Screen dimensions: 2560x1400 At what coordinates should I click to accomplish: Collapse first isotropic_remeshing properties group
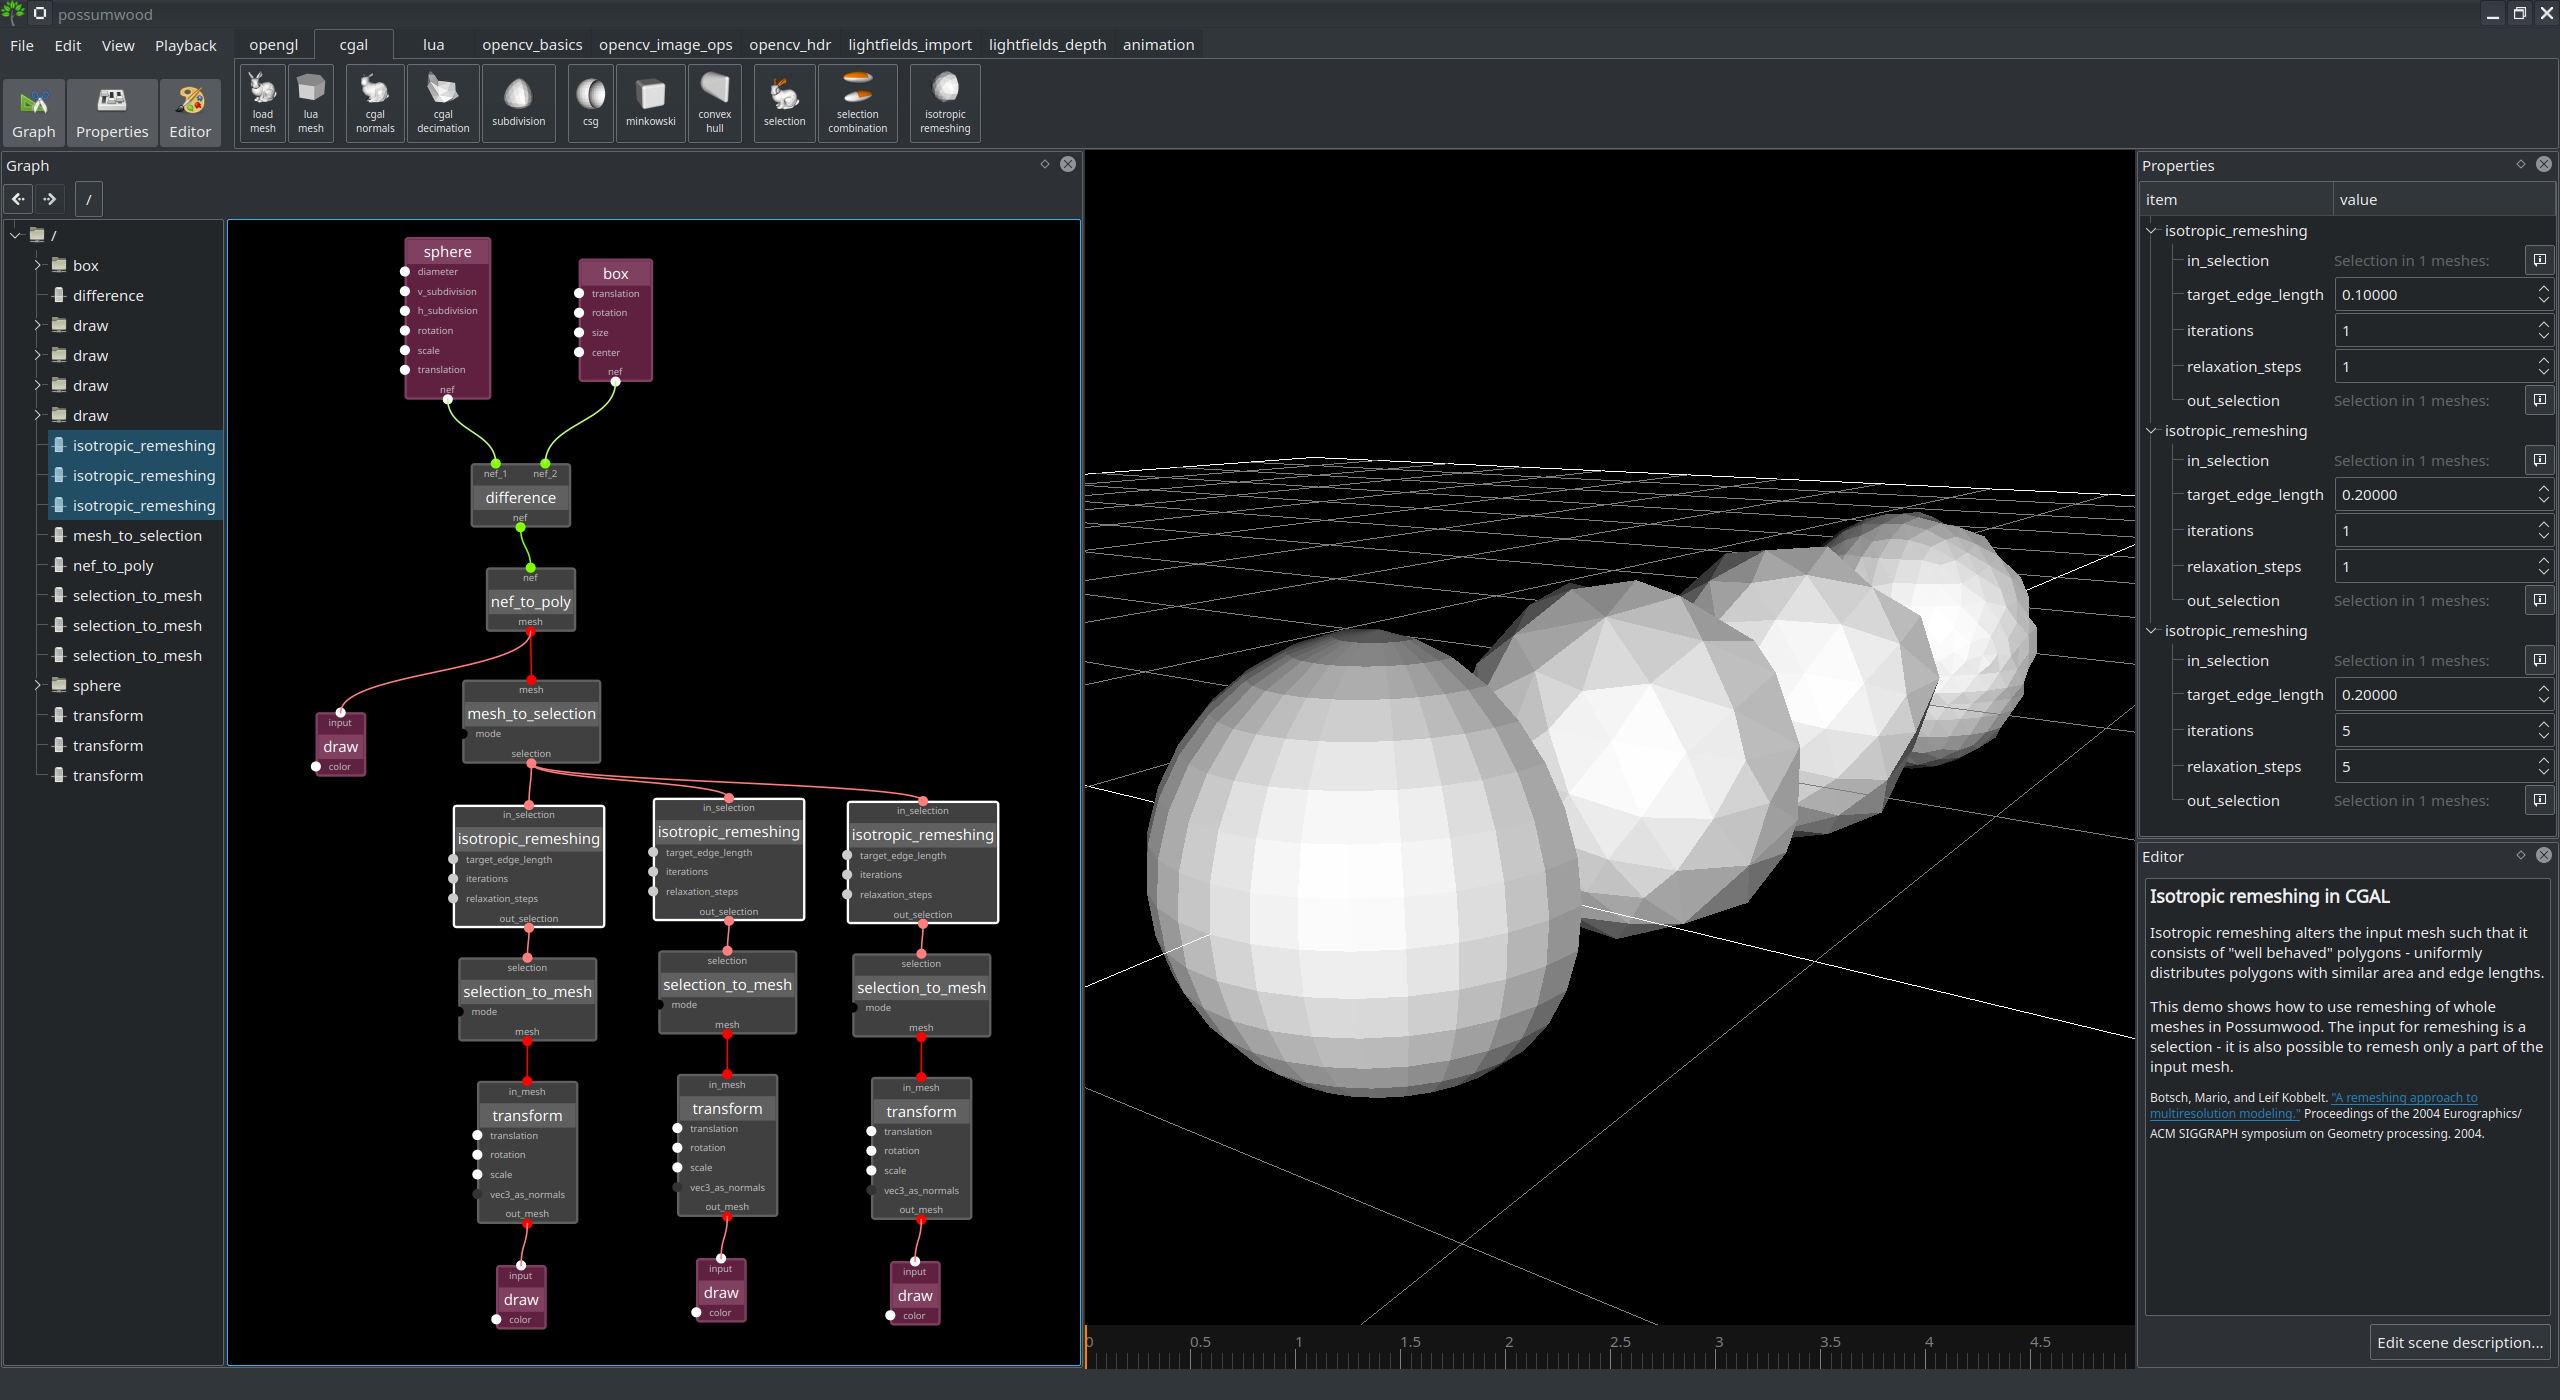(x=2151, y=231)
